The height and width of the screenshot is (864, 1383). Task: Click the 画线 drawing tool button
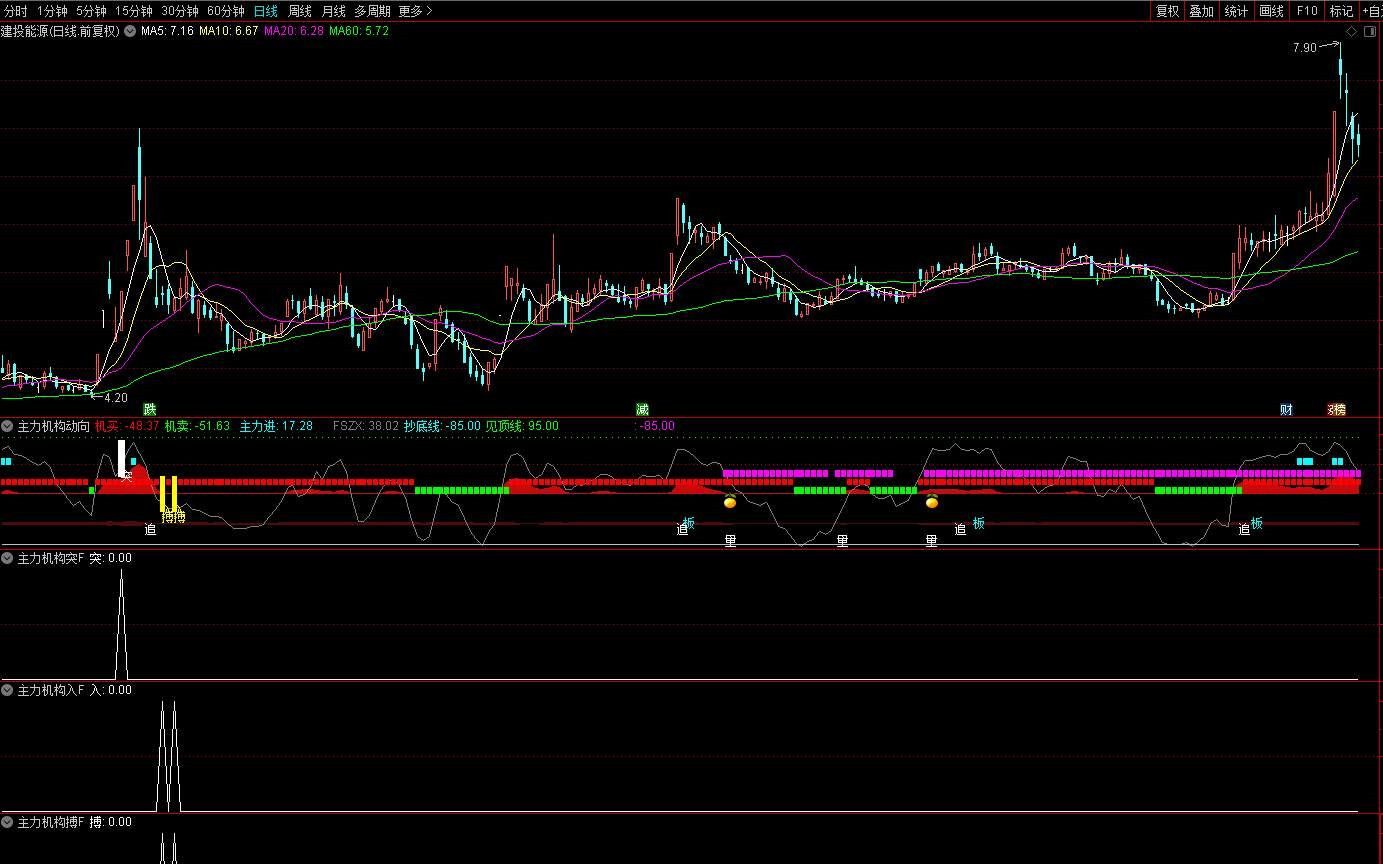pyautogui.click(x=1271, y=11)
